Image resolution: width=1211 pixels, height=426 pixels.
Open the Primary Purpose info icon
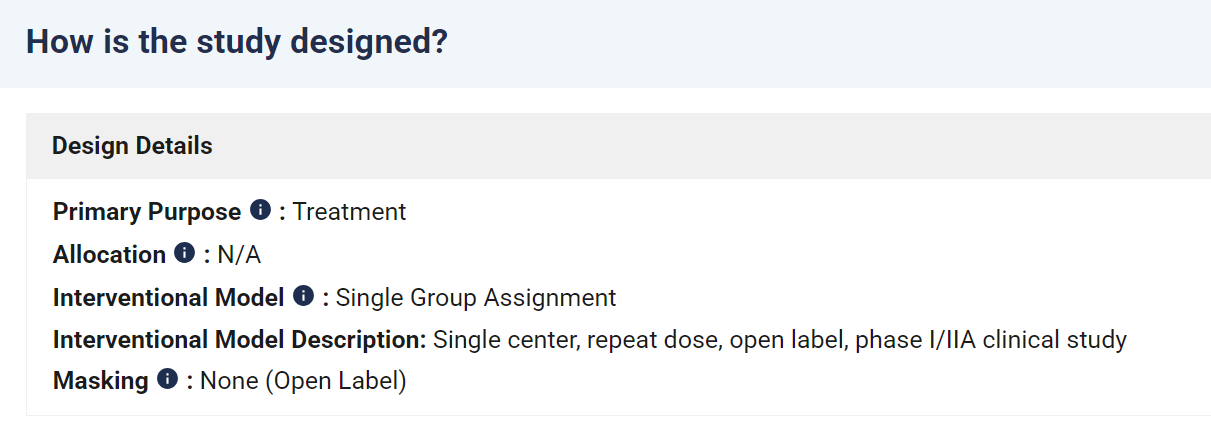coord(260,210)
